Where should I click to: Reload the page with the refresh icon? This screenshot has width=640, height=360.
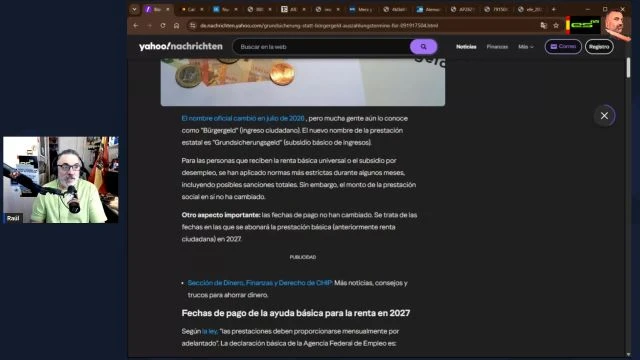pos(163,25)
